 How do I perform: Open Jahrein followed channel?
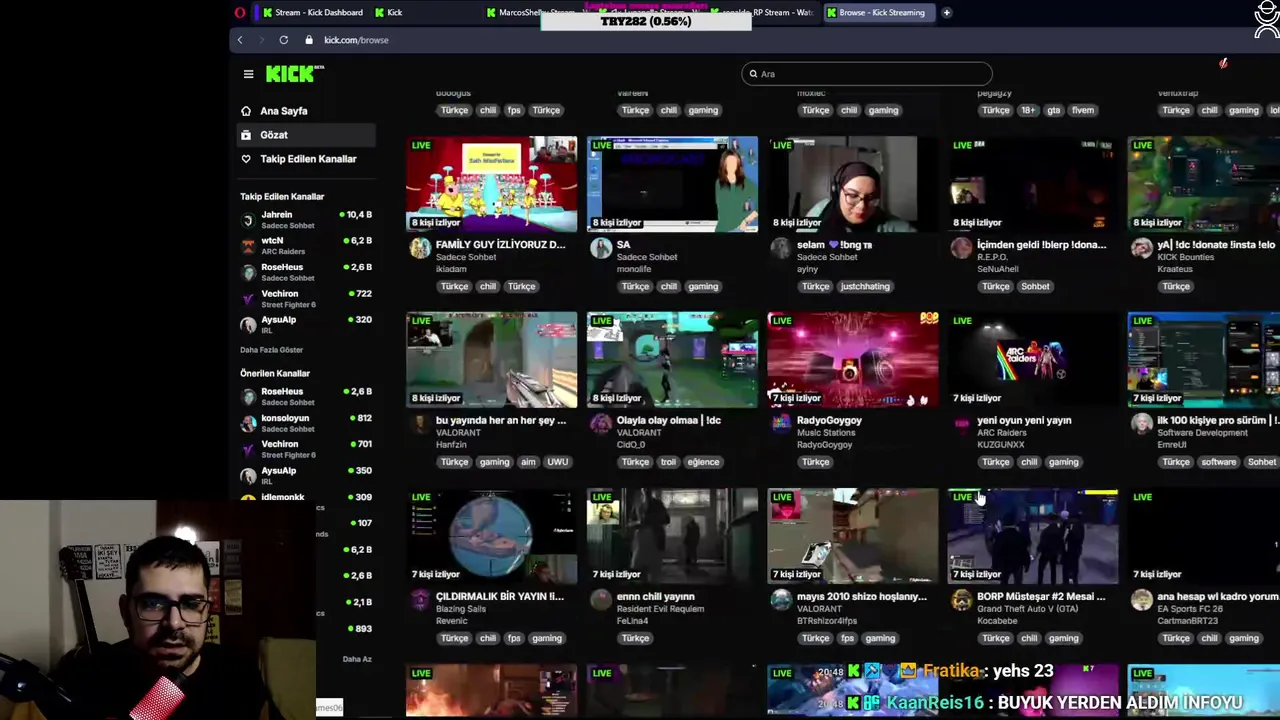[x=307, y=219]
